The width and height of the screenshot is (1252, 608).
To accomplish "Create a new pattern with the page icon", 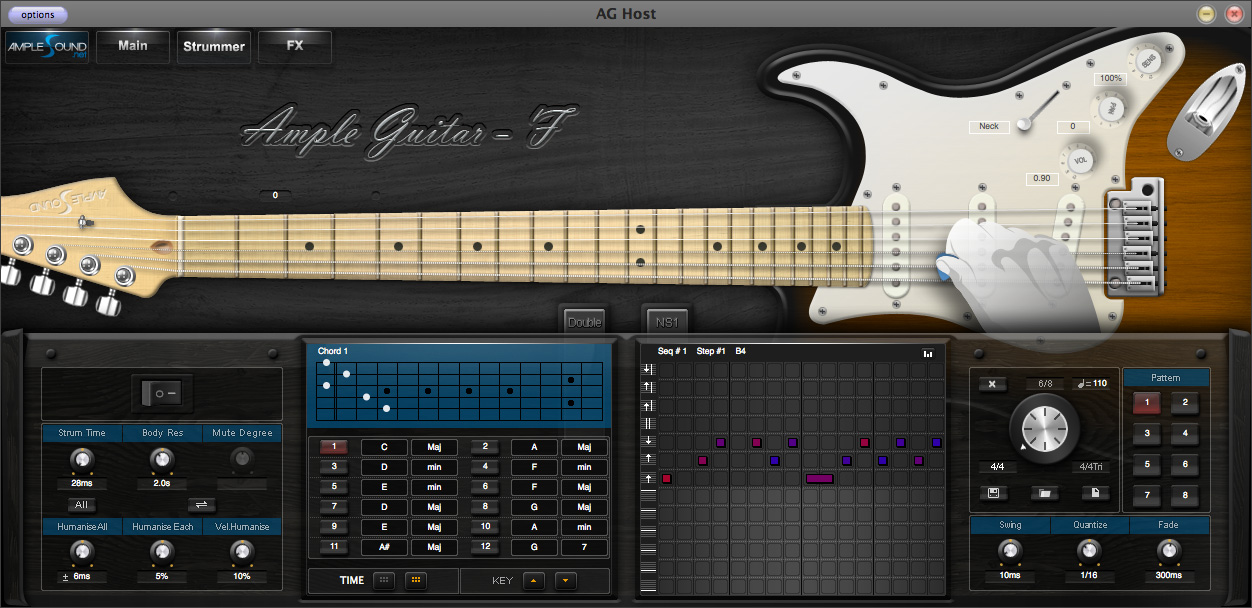I will (x=1095, y=493).
